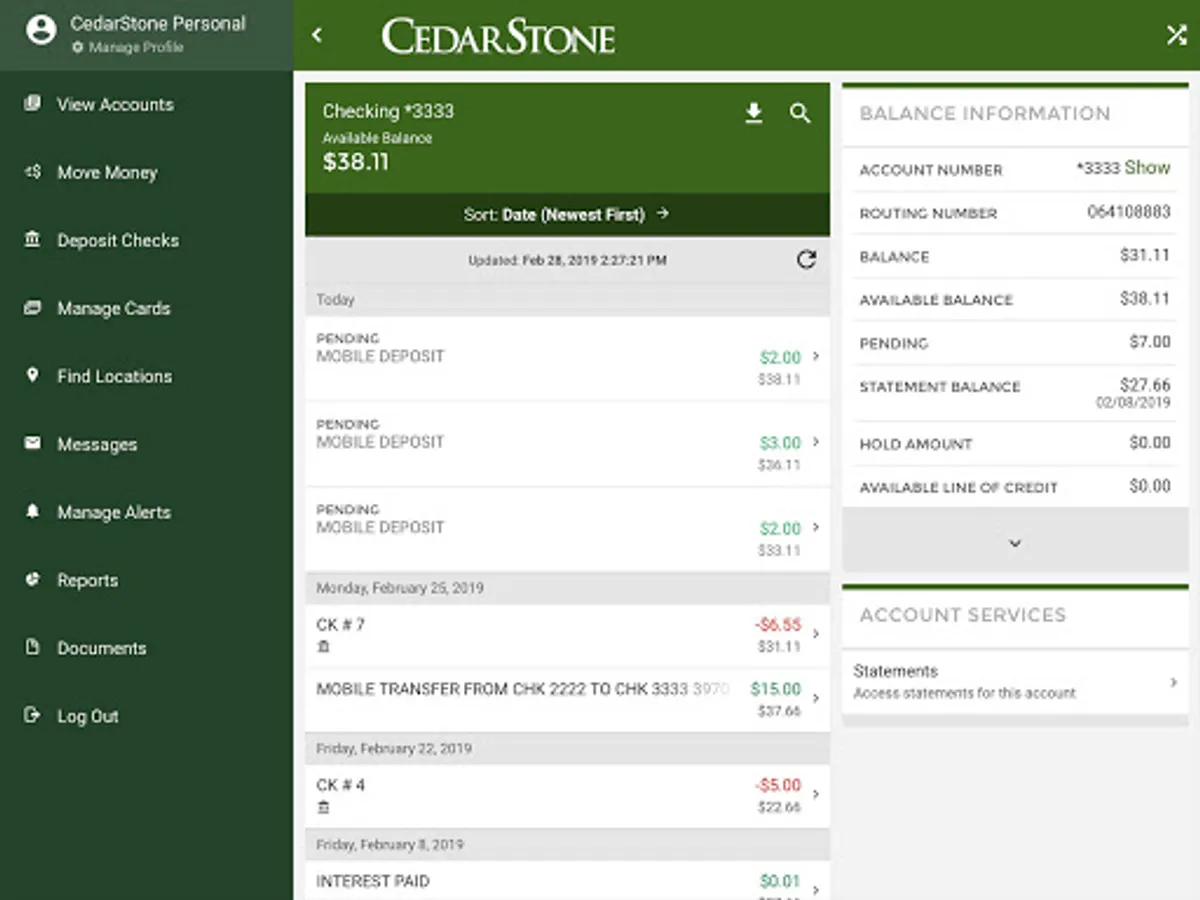The image size is (1200, 900).
Task: Click the Log Out exit icon
Action: coord(33,715)
